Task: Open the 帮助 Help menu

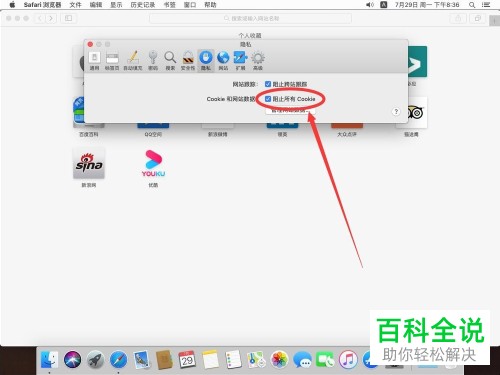Action: point(210,5)
